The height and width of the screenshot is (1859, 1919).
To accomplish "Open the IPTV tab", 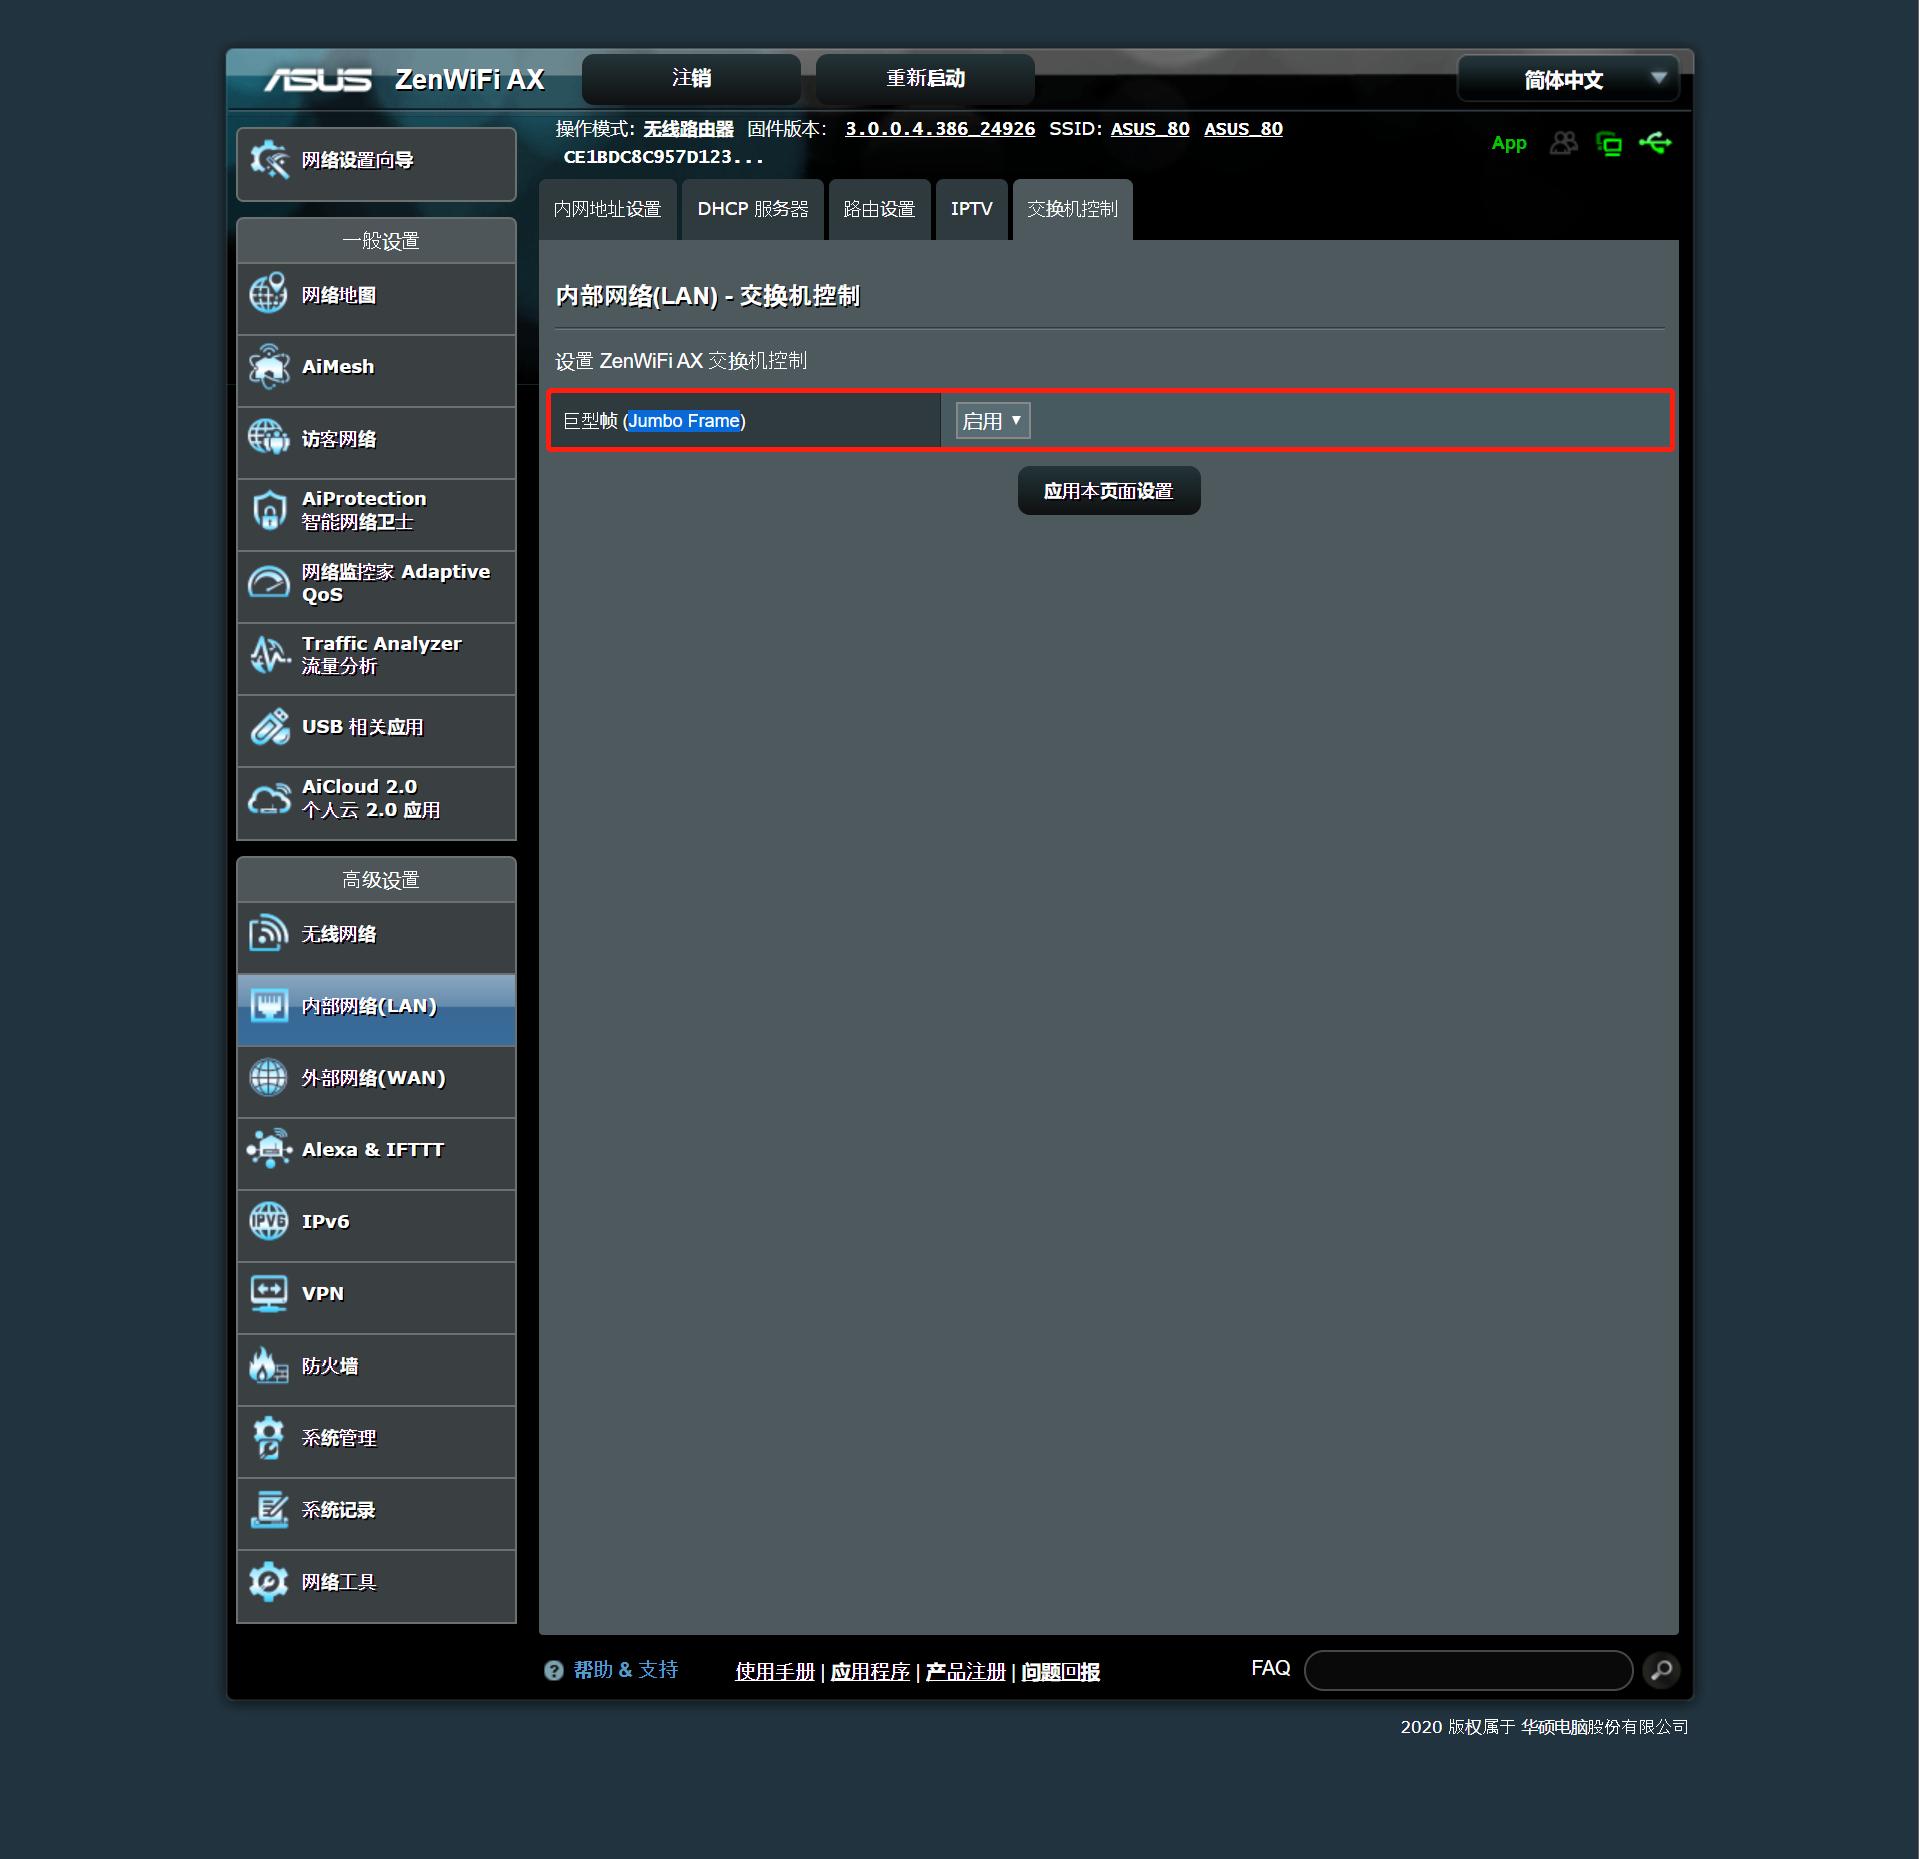I will pyautogui.click(x=971, y=209).
